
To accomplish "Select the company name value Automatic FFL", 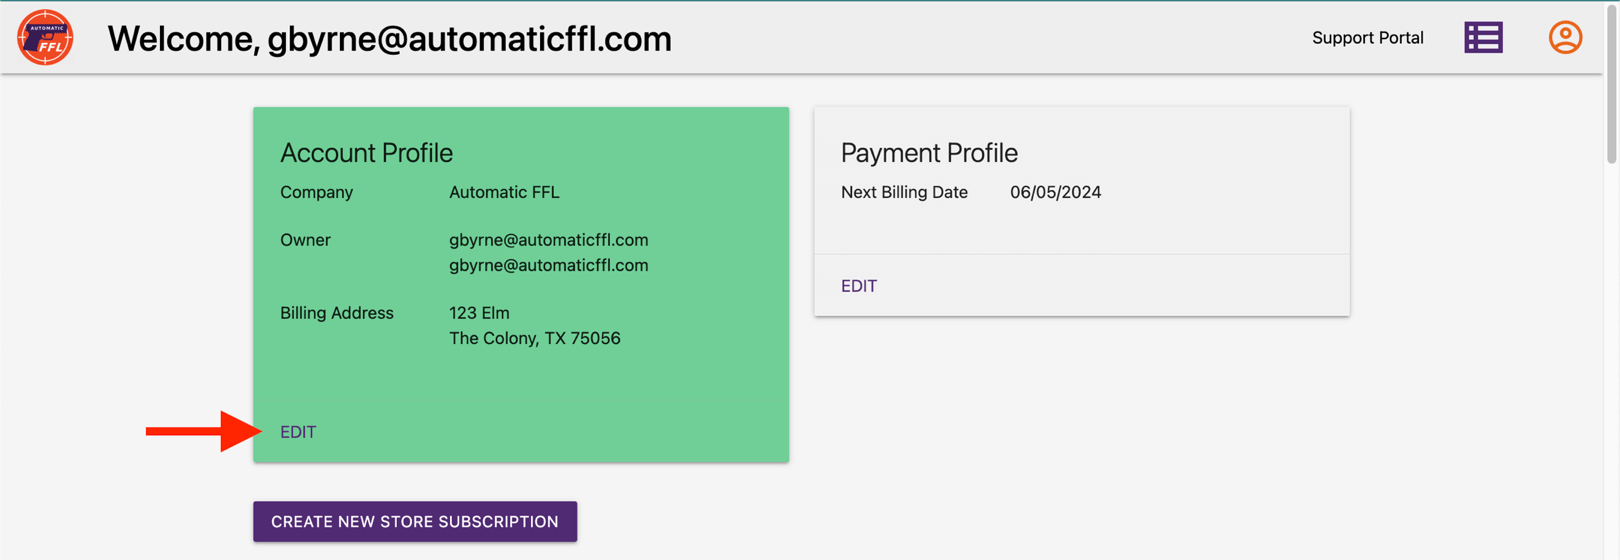I will (504, 192).
